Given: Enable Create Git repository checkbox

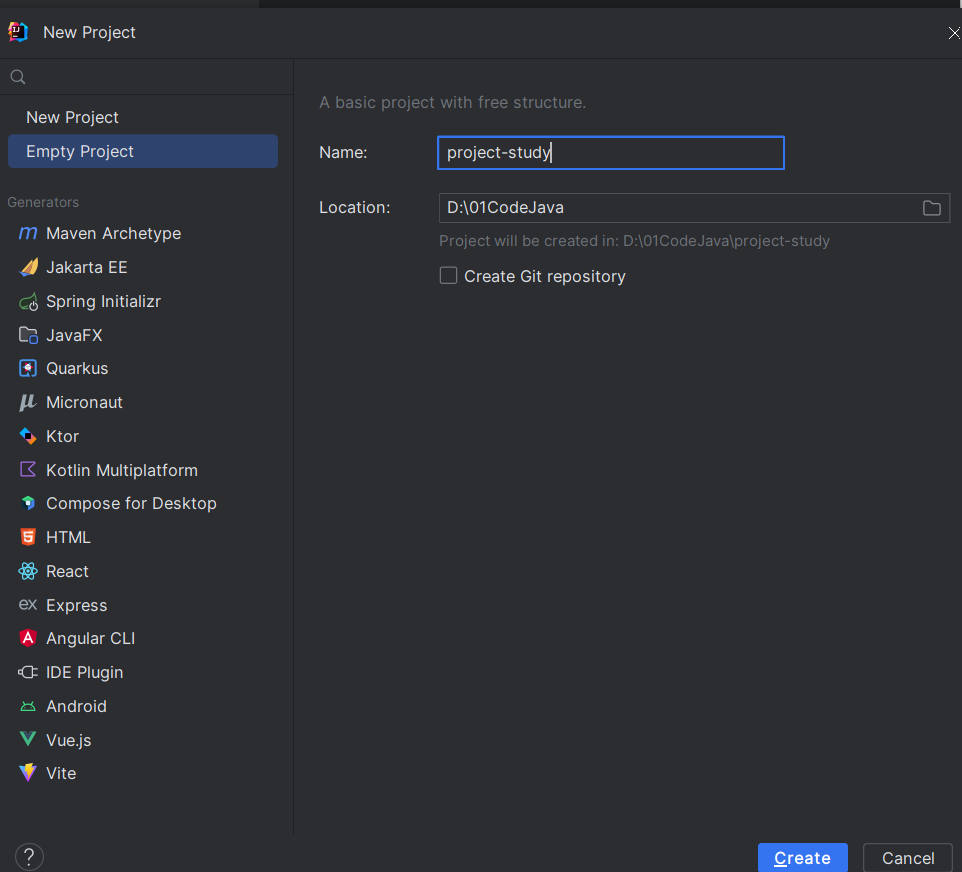Looking at the screenshot, I should 448,276.
